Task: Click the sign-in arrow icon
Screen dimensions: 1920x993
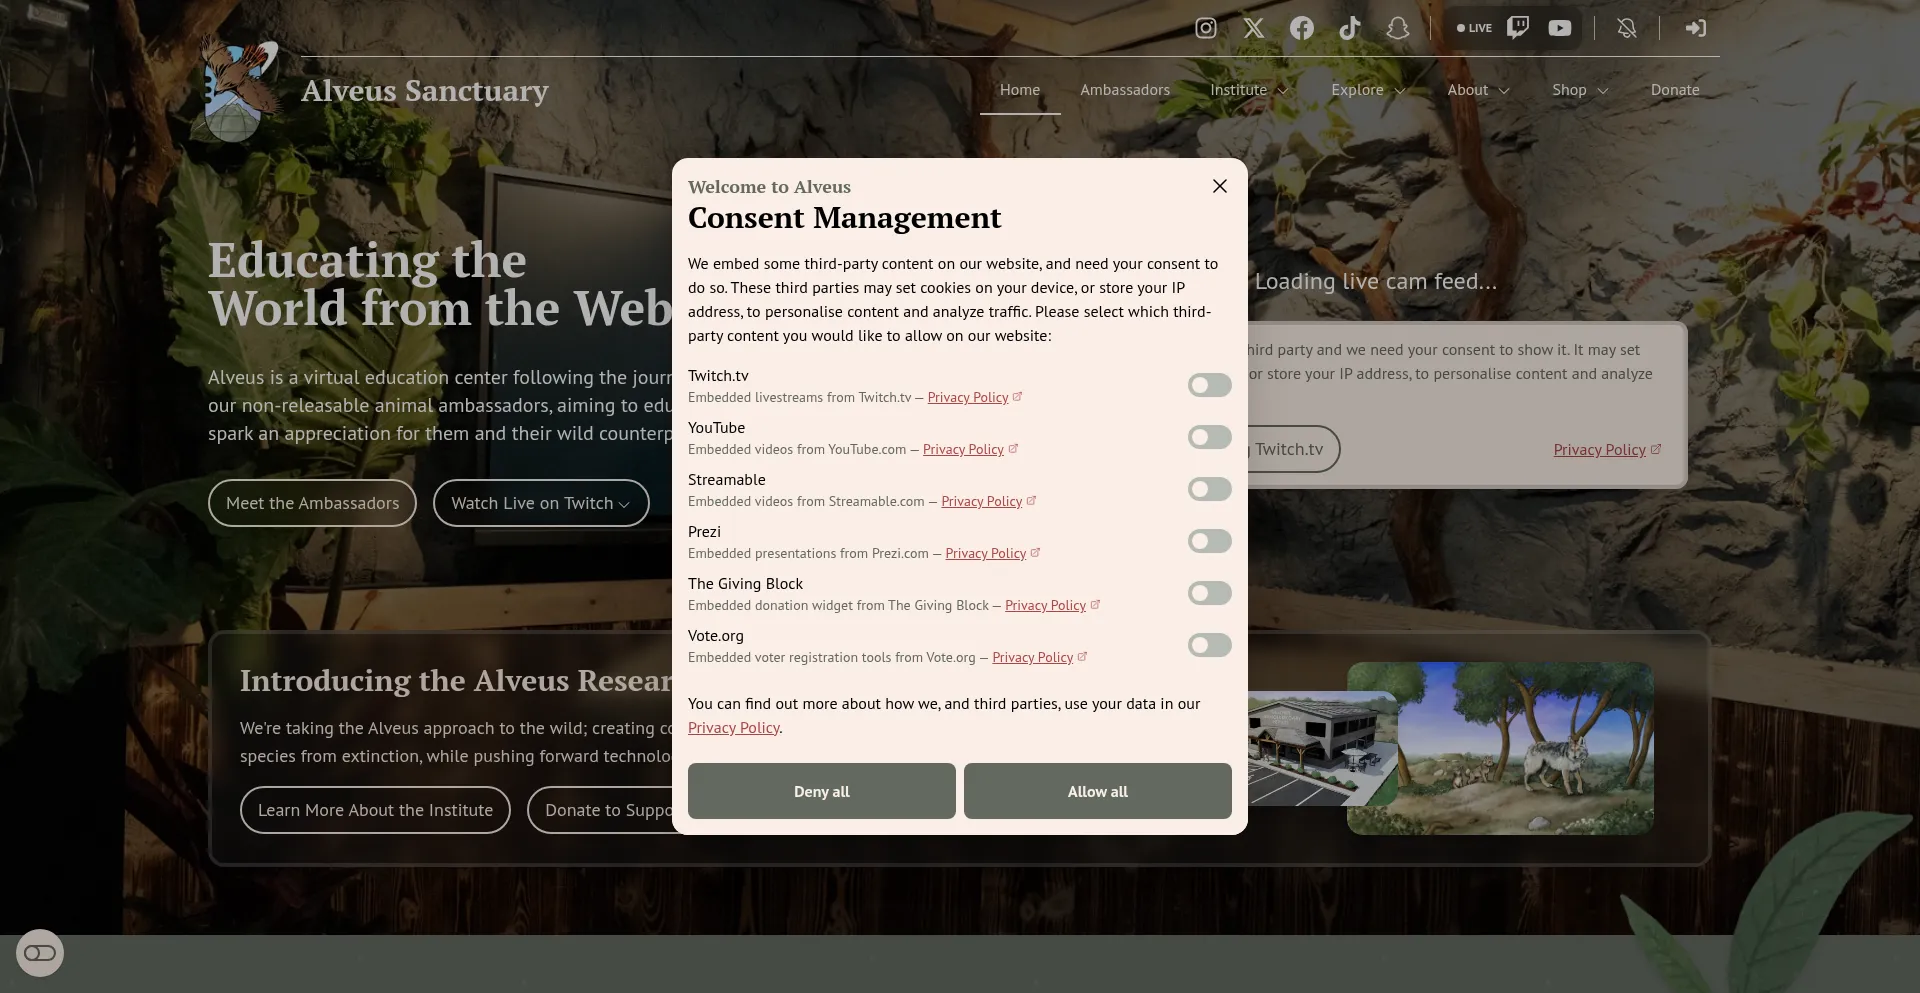Action: coord(1695,28)
